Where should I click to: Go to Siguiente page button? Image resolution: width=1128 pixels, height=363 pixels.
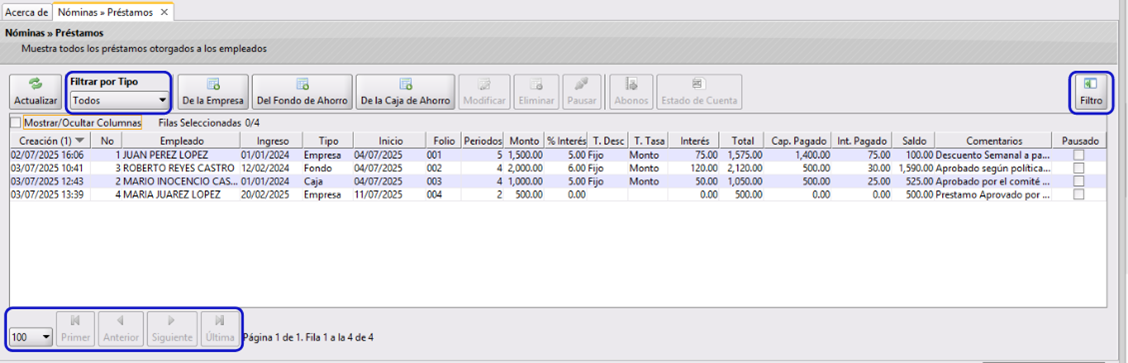171,329
